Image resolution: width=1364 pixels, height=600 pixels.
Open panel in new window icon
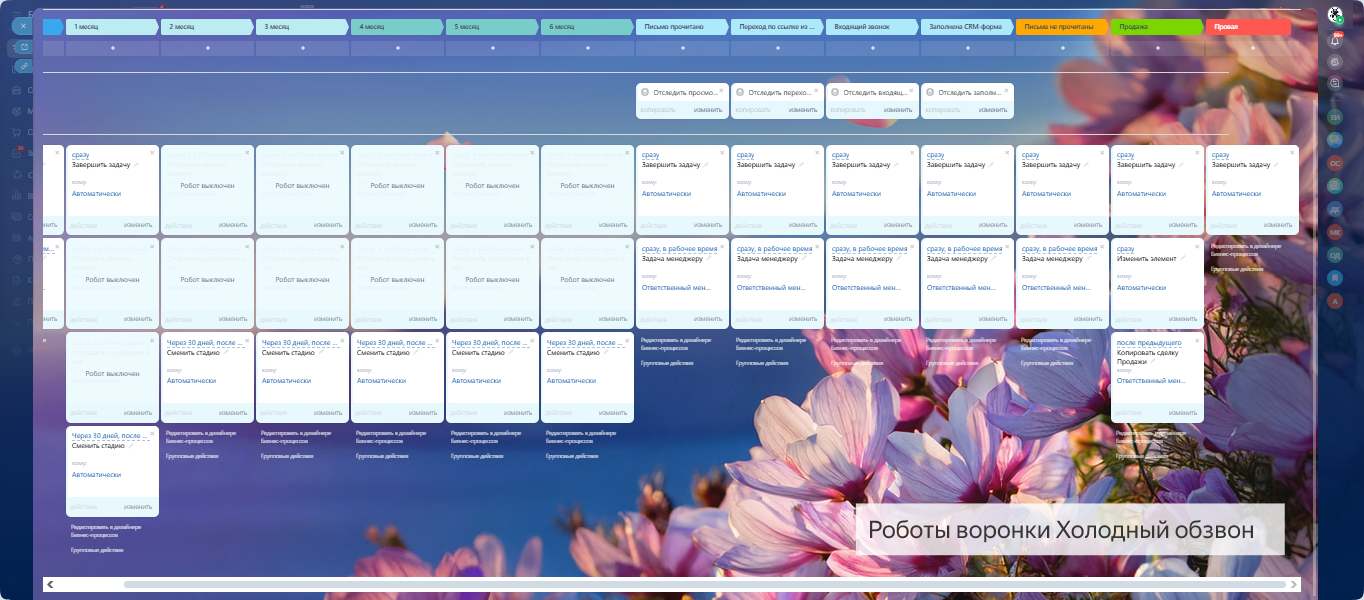click(23, 46)
